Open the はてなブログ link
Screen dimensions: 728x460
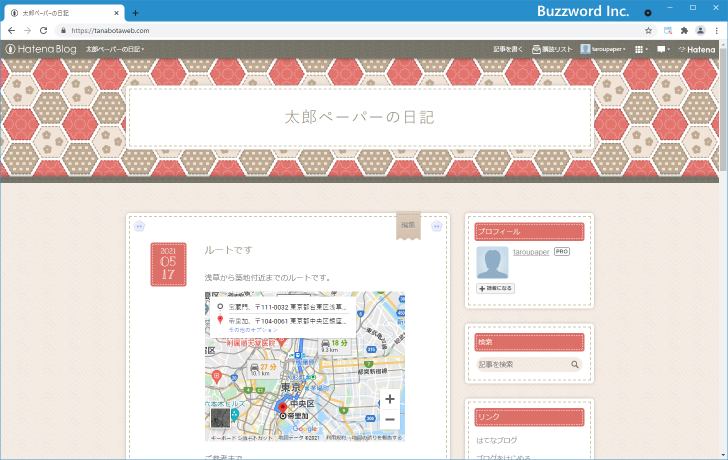coord(497,440)
